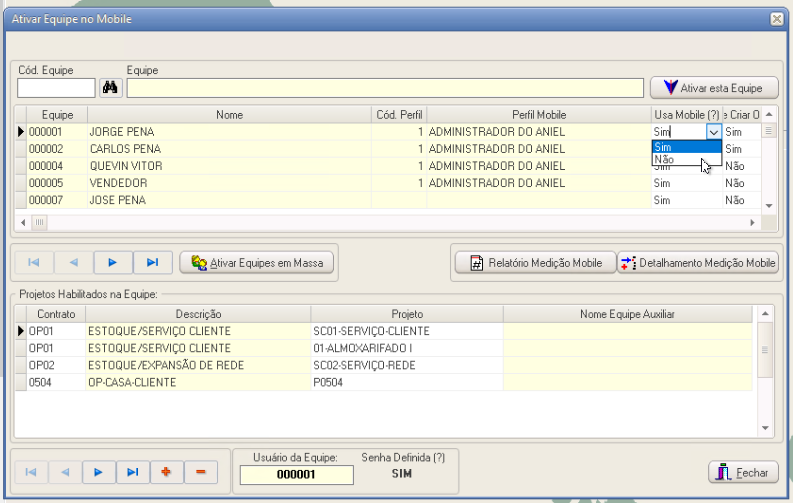Image resolution: width=793 pixels, height=503 pixels.
Task: Collapse the Usa Mobile combo box arrow
Action: 713,131
